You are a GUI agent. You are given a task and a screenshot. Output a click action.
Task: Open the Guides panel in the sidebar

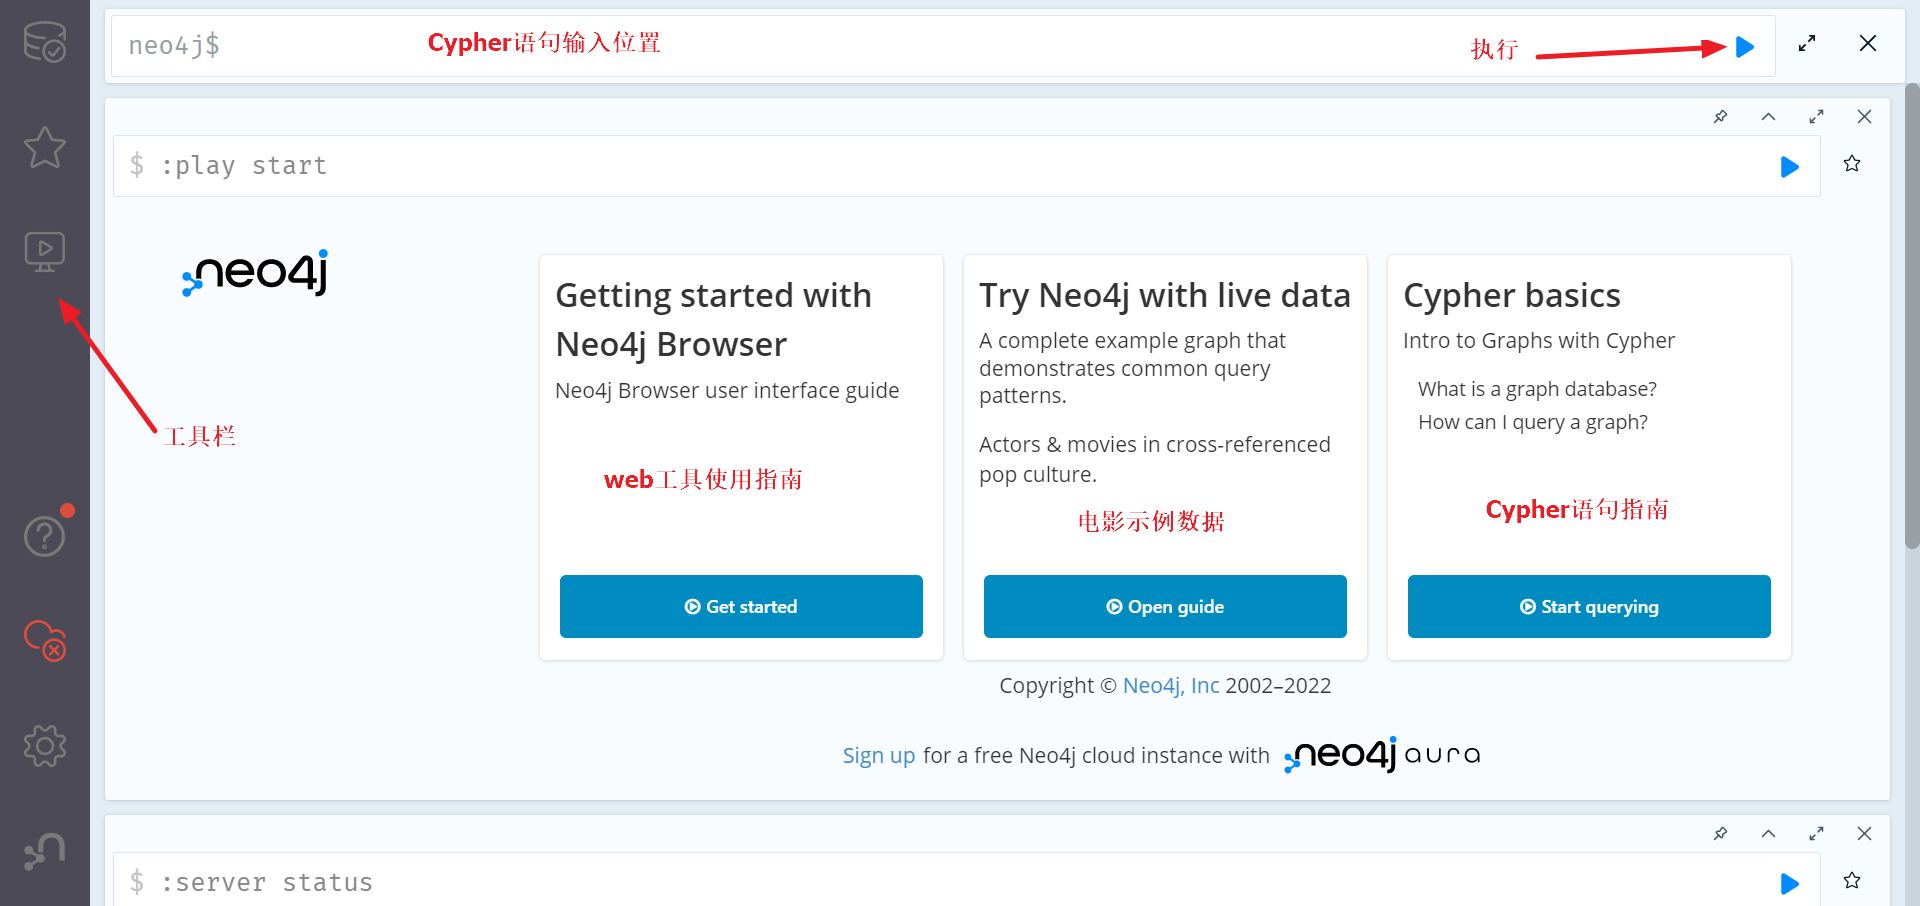pos(44,252)
